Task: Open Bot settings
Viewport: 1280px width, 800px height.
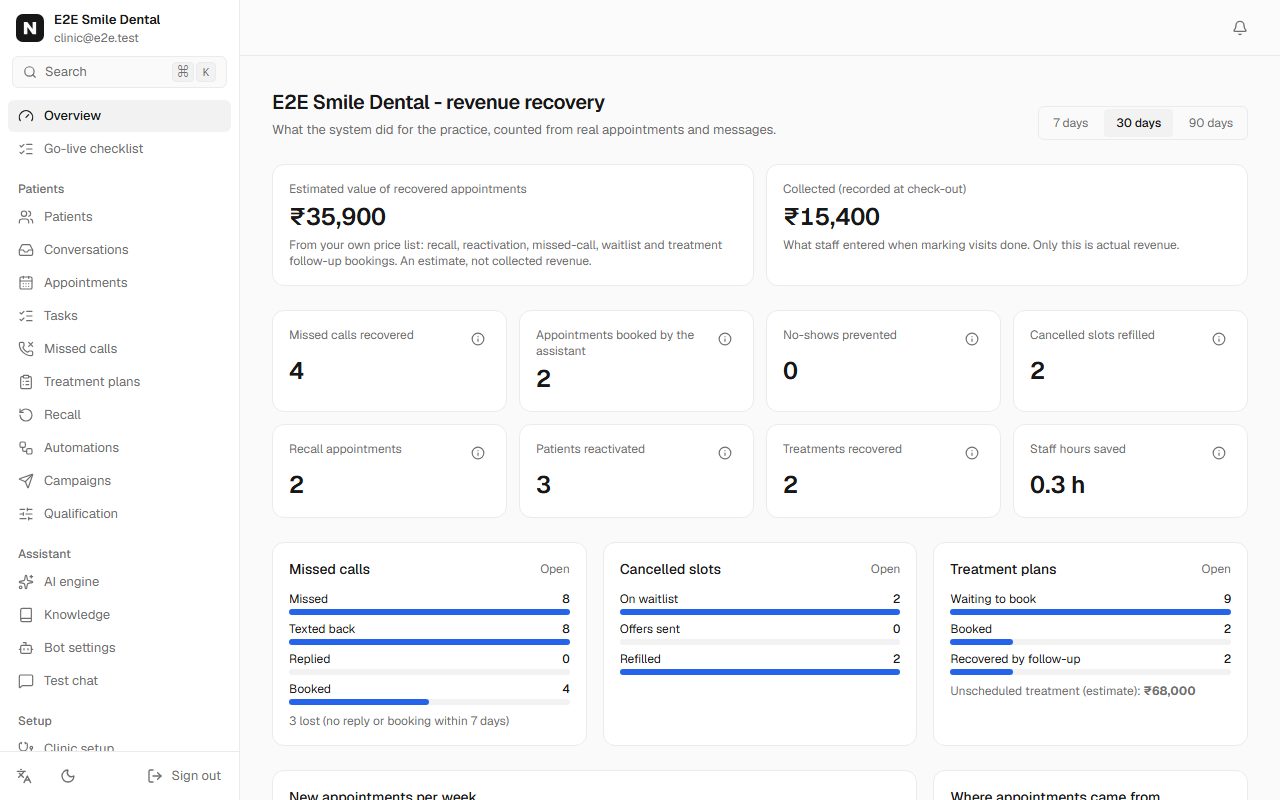Action: (x=119, y=648)
